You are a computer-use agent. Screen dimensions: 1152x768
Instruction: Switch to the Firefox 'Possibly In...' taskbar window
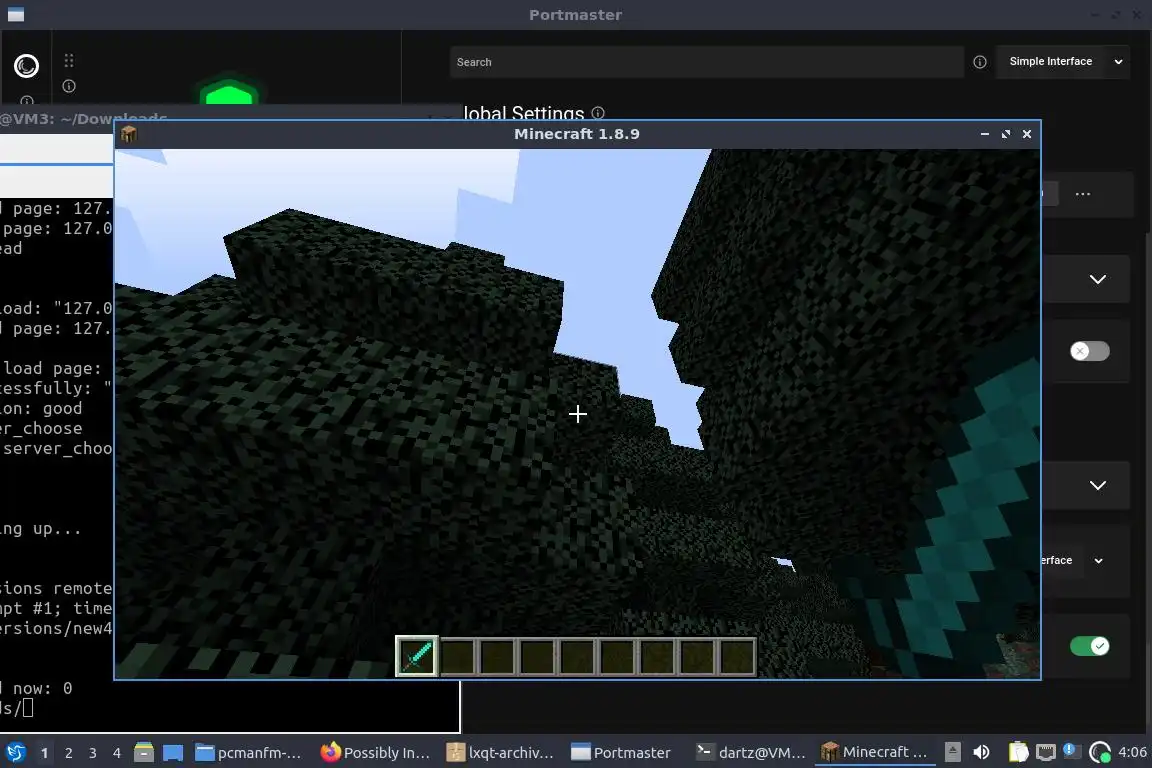tap(375, 752)
